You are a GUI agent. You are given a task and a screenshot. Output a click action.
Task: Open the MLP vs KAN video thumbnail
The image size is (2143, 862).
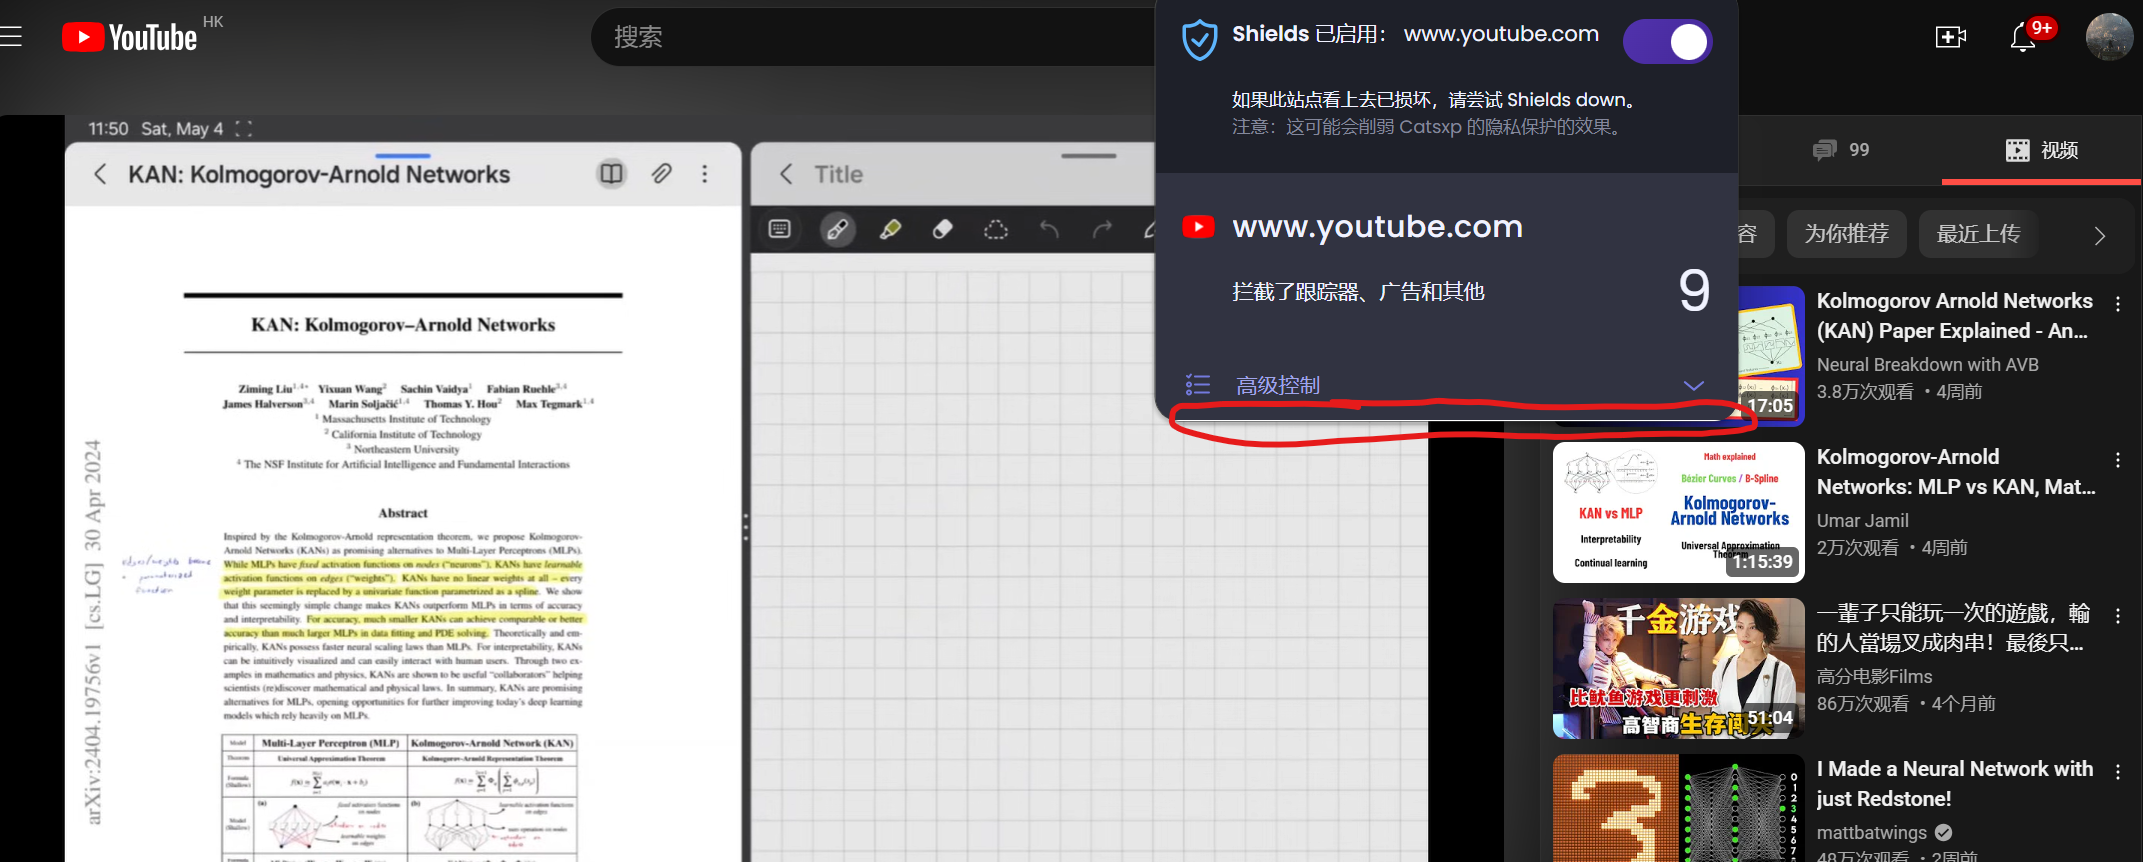point(1678,512)
